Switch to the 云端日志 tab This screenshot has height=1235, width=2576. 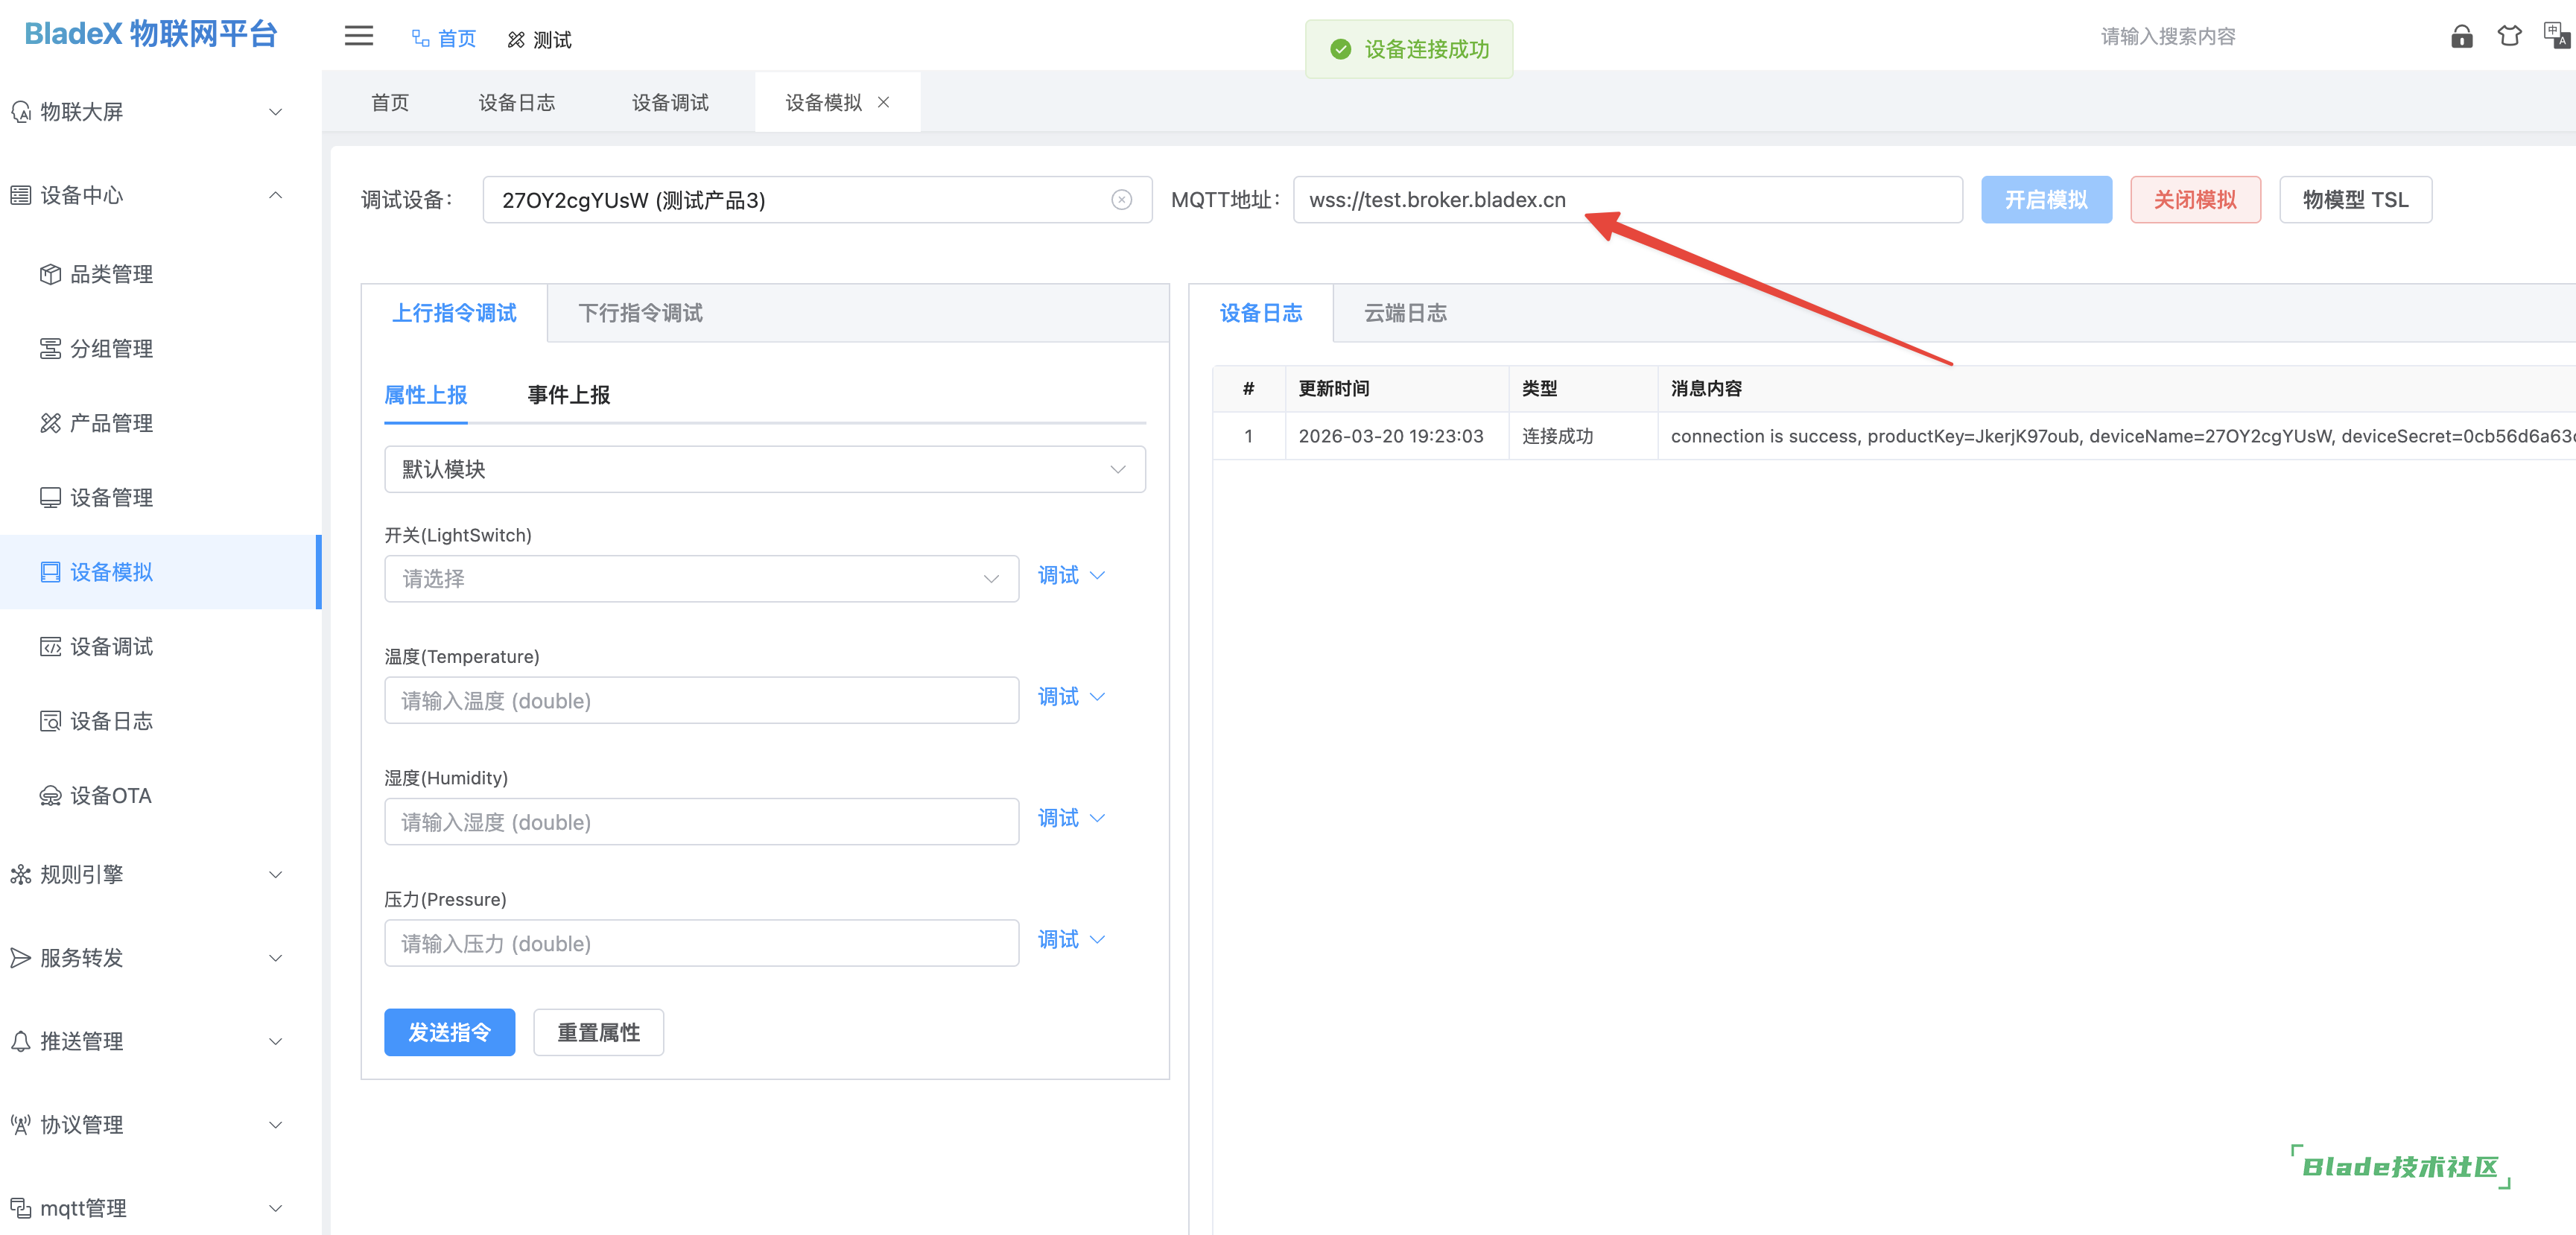[x=1404, y=313]
